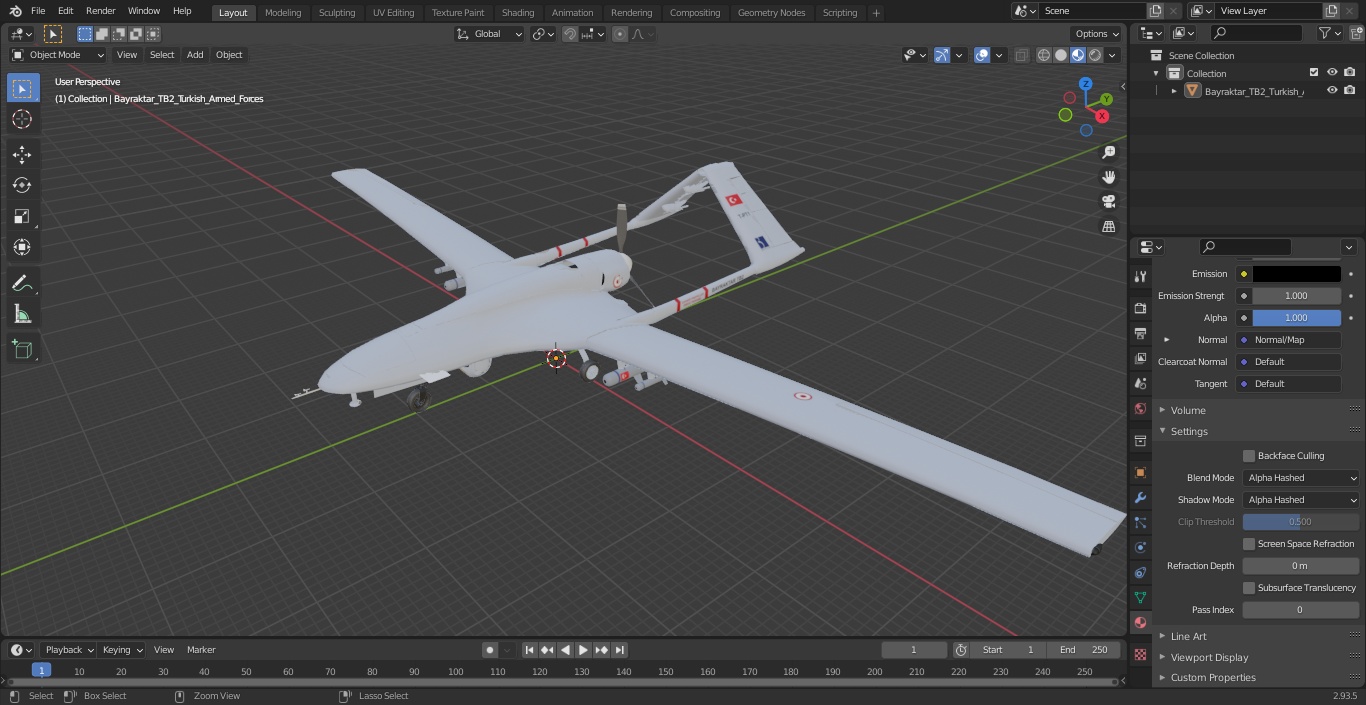
Task: Expand Bayraktar_TB2 object in outliner
Action: point(1174,91)
